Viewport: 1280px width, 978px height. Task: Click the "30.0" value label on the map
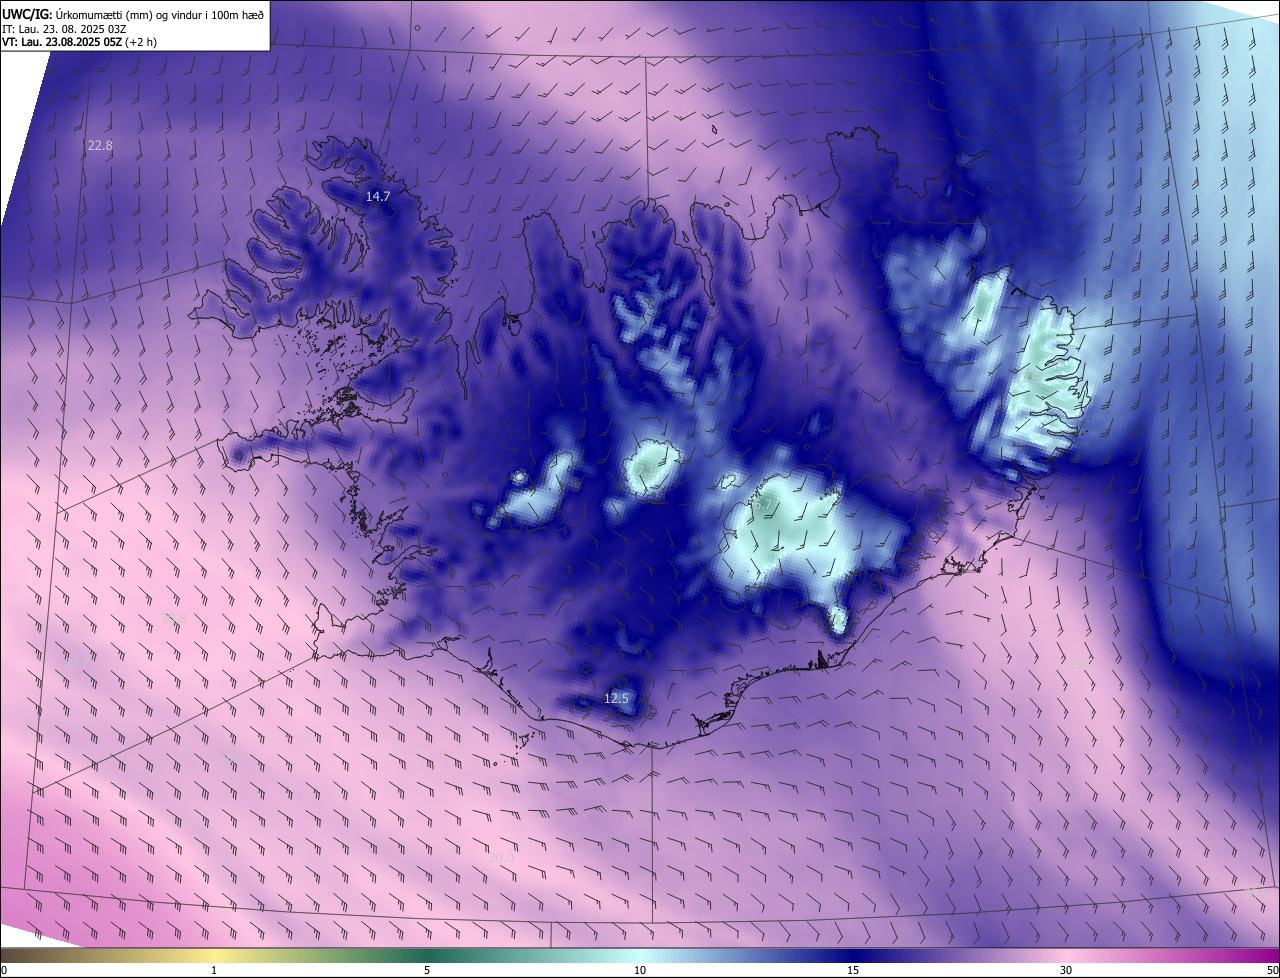[x=501, y=857]
